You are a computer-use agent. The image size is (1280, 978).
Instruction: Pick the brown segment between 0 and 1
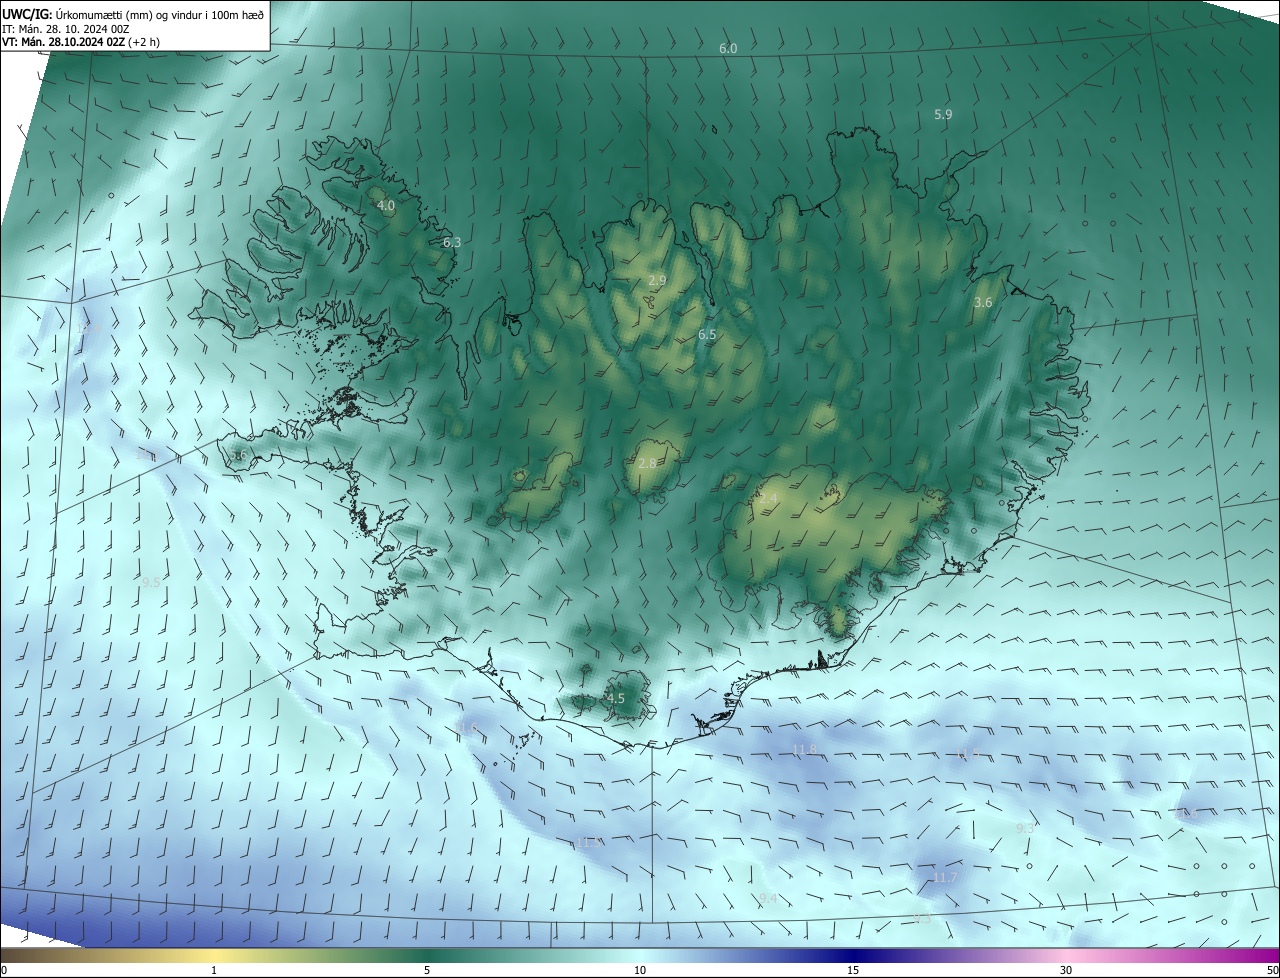click(x=107, y=956)
